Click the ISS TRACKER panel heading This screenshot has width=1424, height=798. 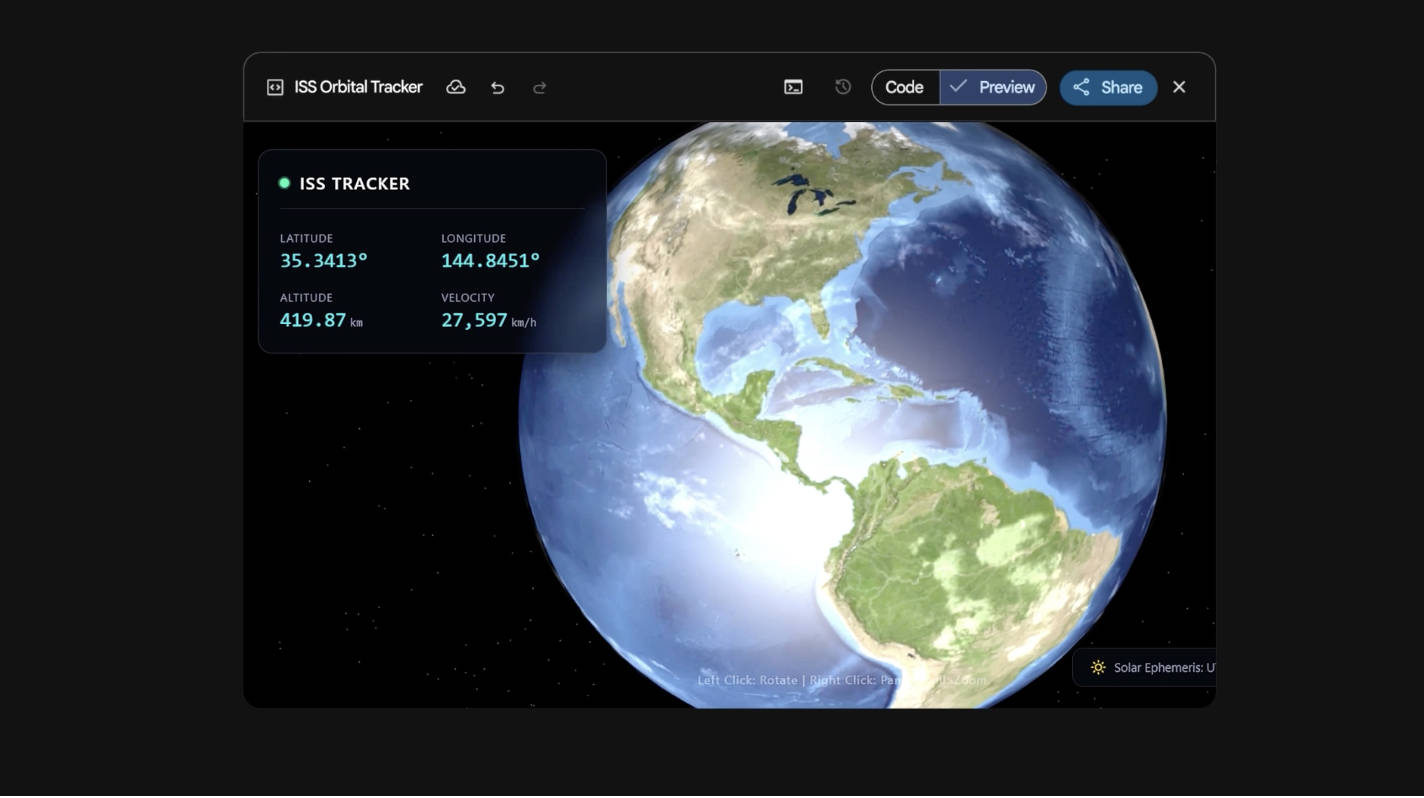click(354, 184)
